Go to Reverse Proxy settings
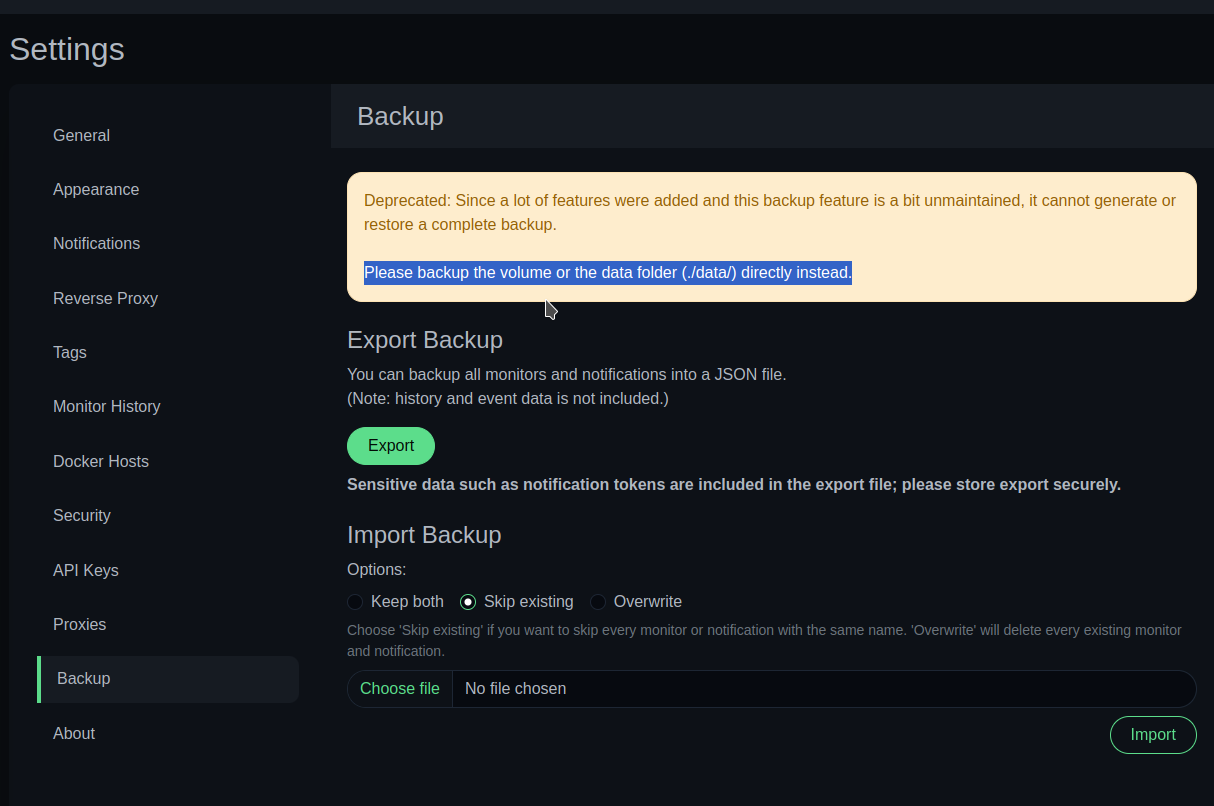1214x806 pixels. tap(105, 298)
